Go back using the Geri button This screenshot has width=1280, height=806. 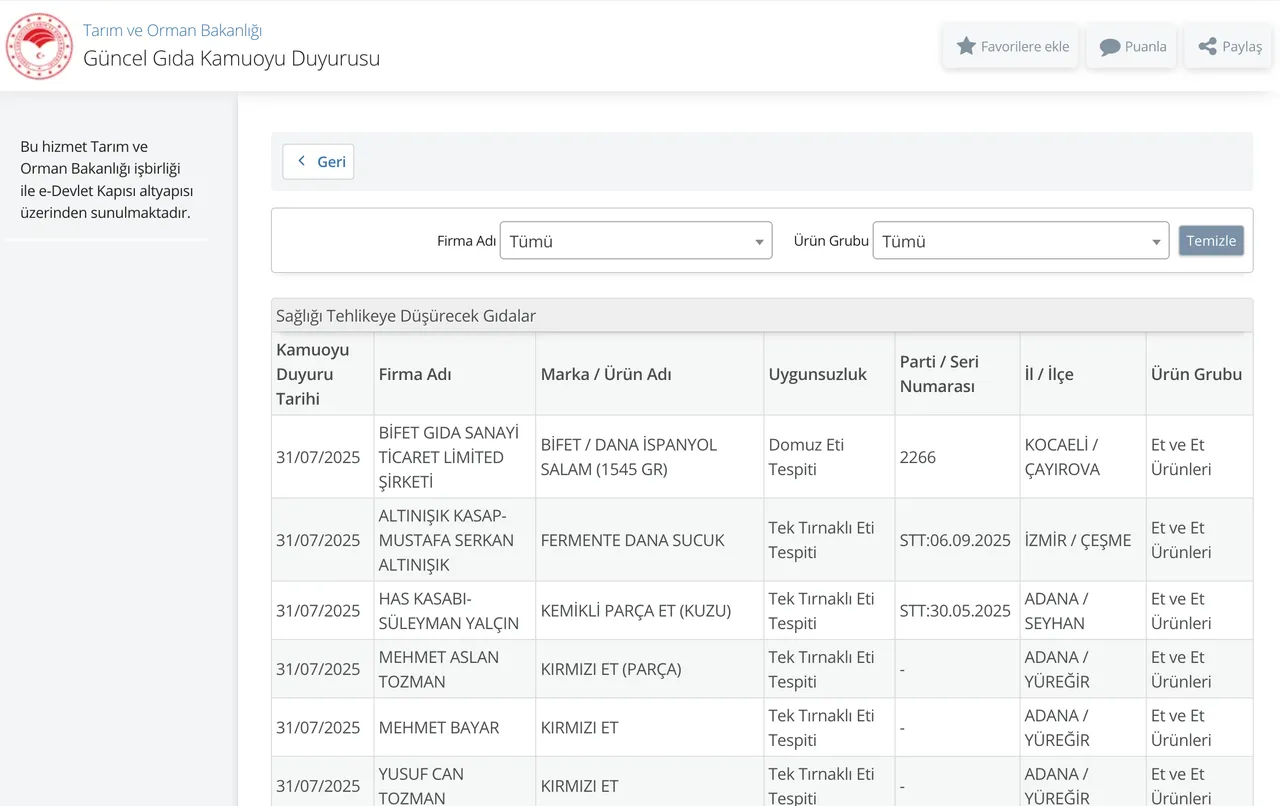318,162
